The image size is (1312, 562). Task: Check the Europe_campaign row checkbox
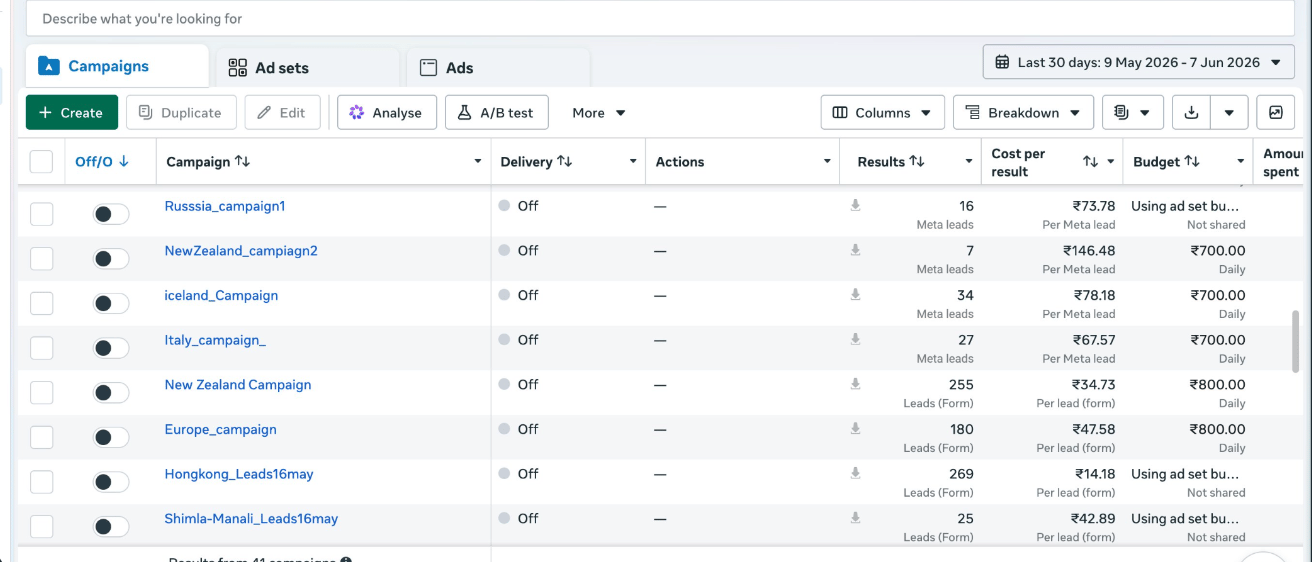click(x=41, y=437)
